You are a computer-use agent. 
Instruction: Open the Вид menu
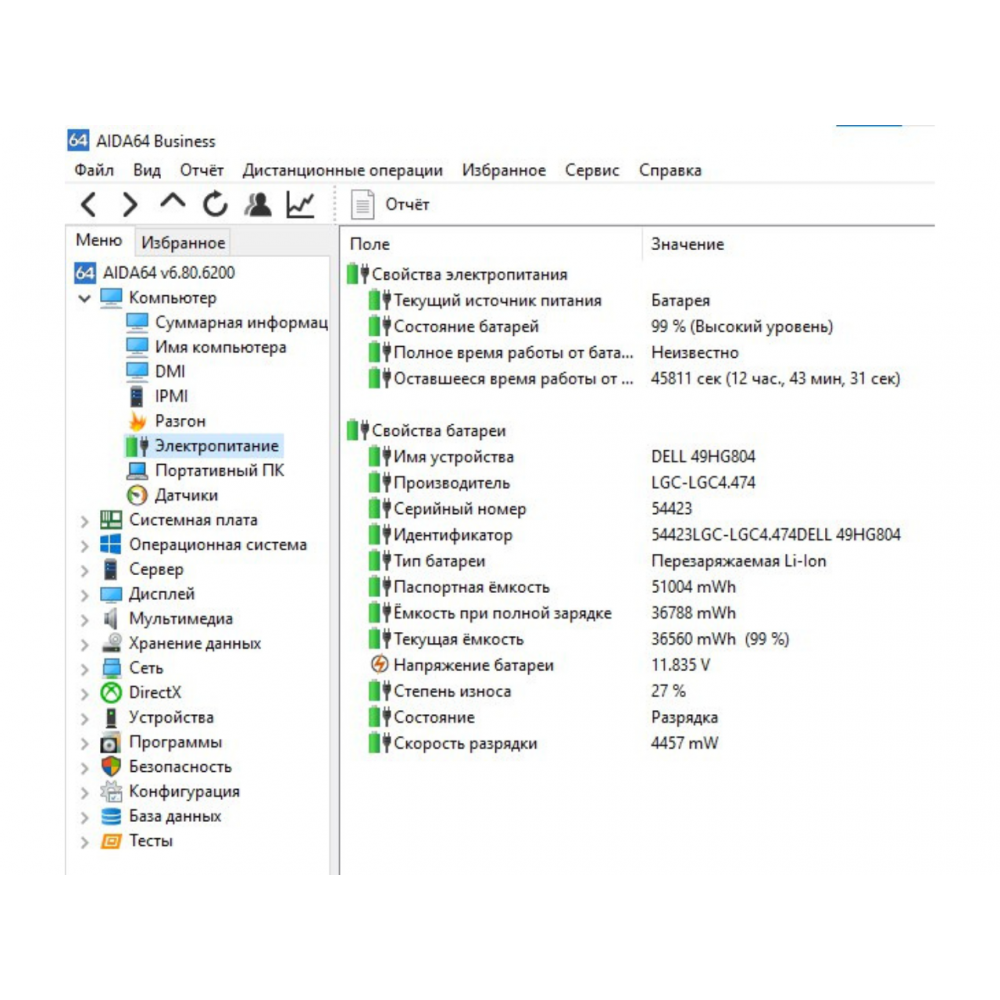click(x=147, y=170)
